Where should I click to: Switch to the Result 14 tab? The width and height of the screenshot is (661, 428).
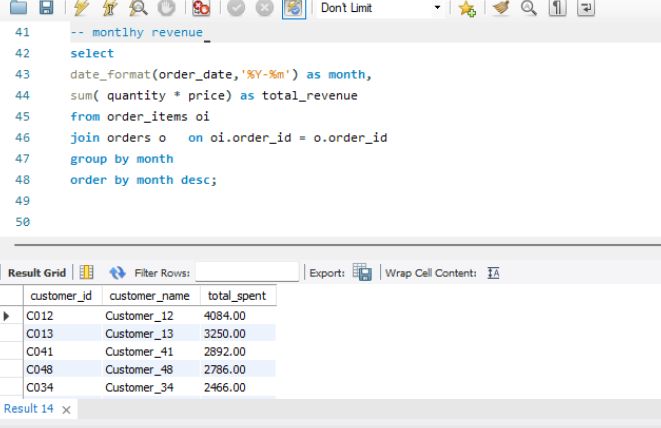click(x=29, y=409)
